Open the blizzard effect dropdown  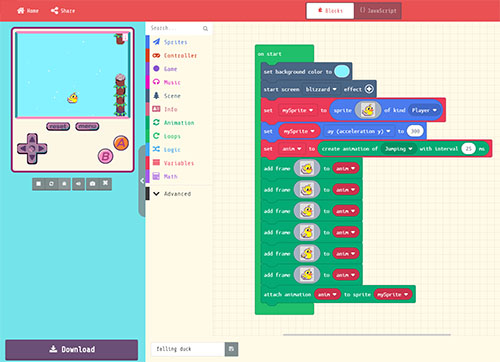tap(321, 89)
